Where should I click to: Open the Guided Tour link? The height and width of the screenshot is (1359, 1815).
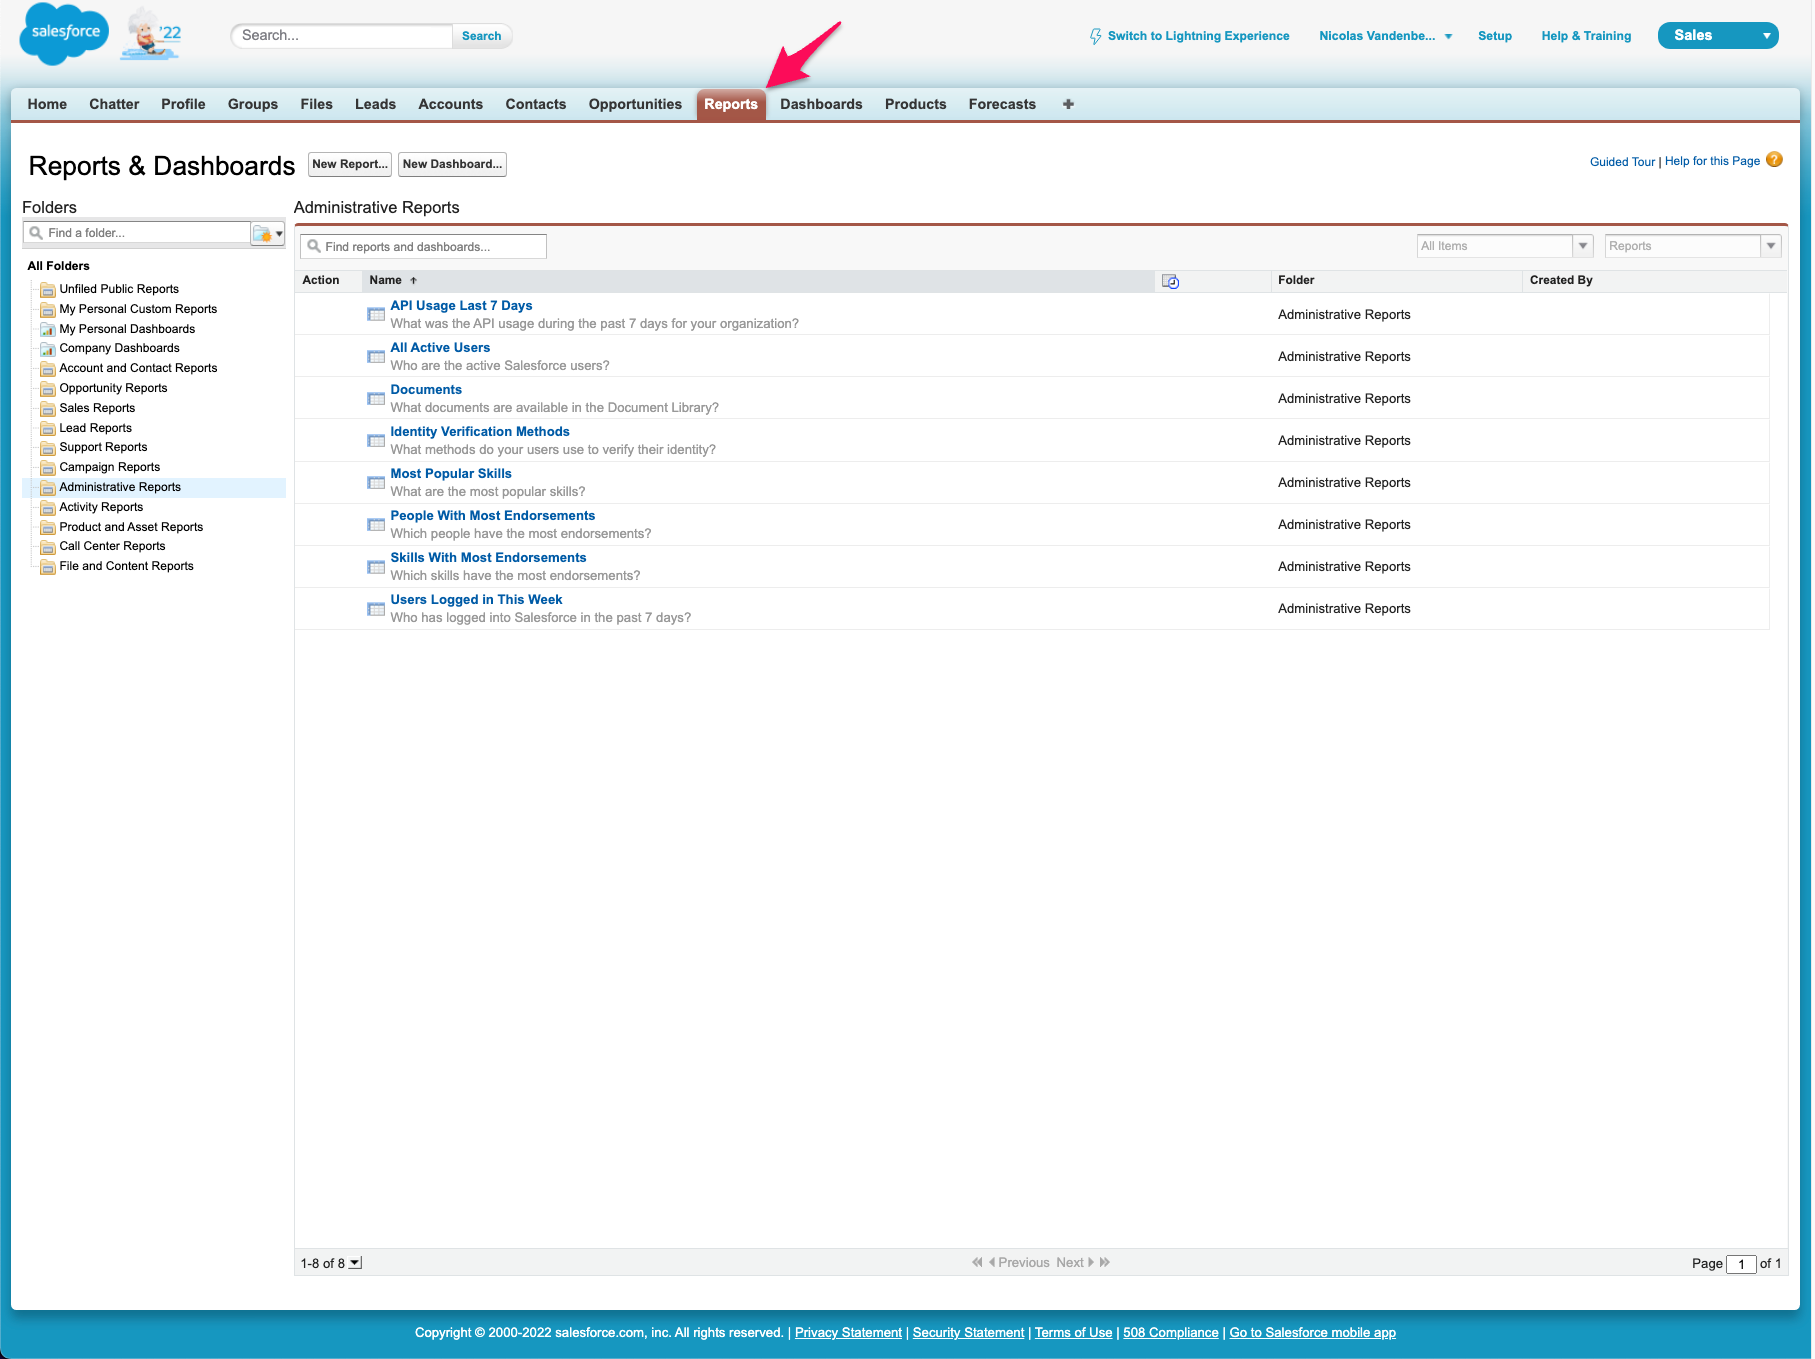coord(1622,161)
